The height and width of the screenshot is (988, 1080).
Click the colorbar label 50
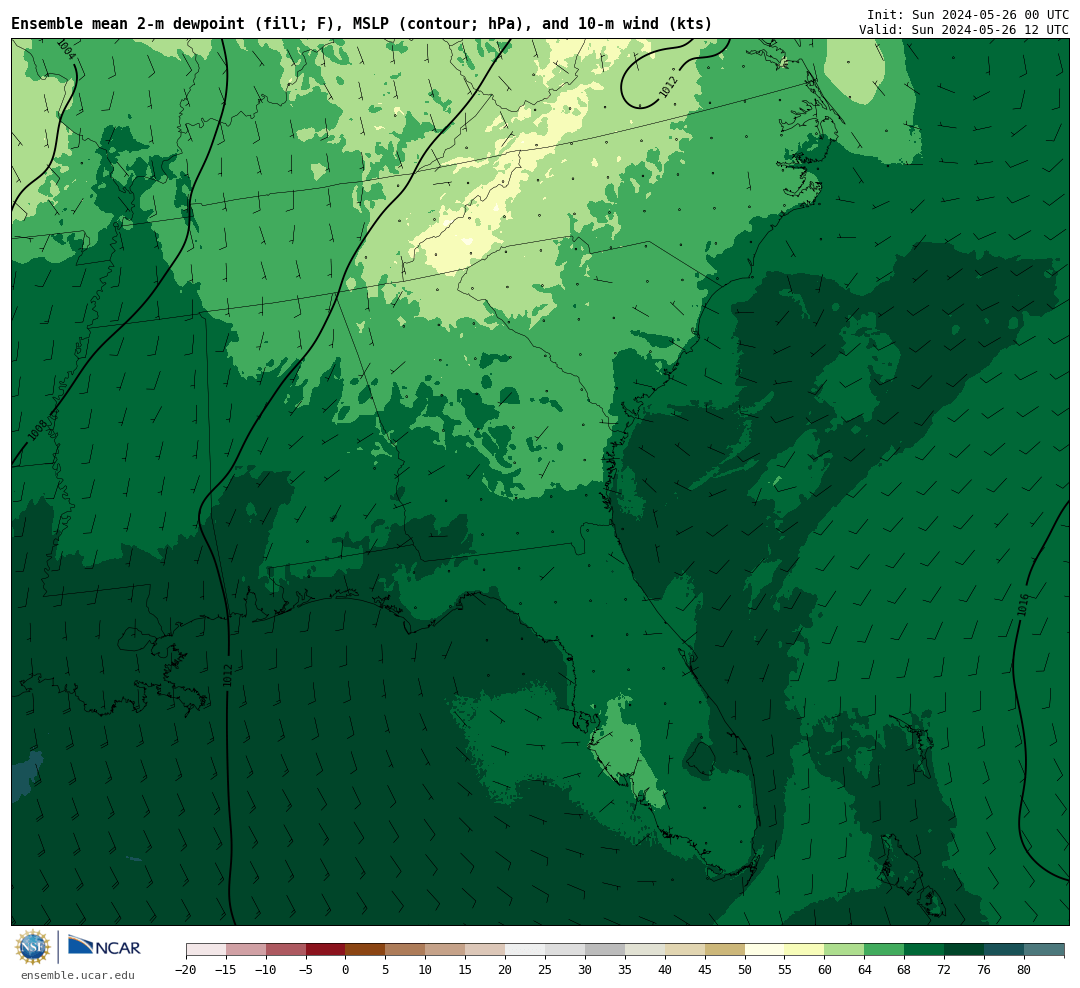[745, 970]
